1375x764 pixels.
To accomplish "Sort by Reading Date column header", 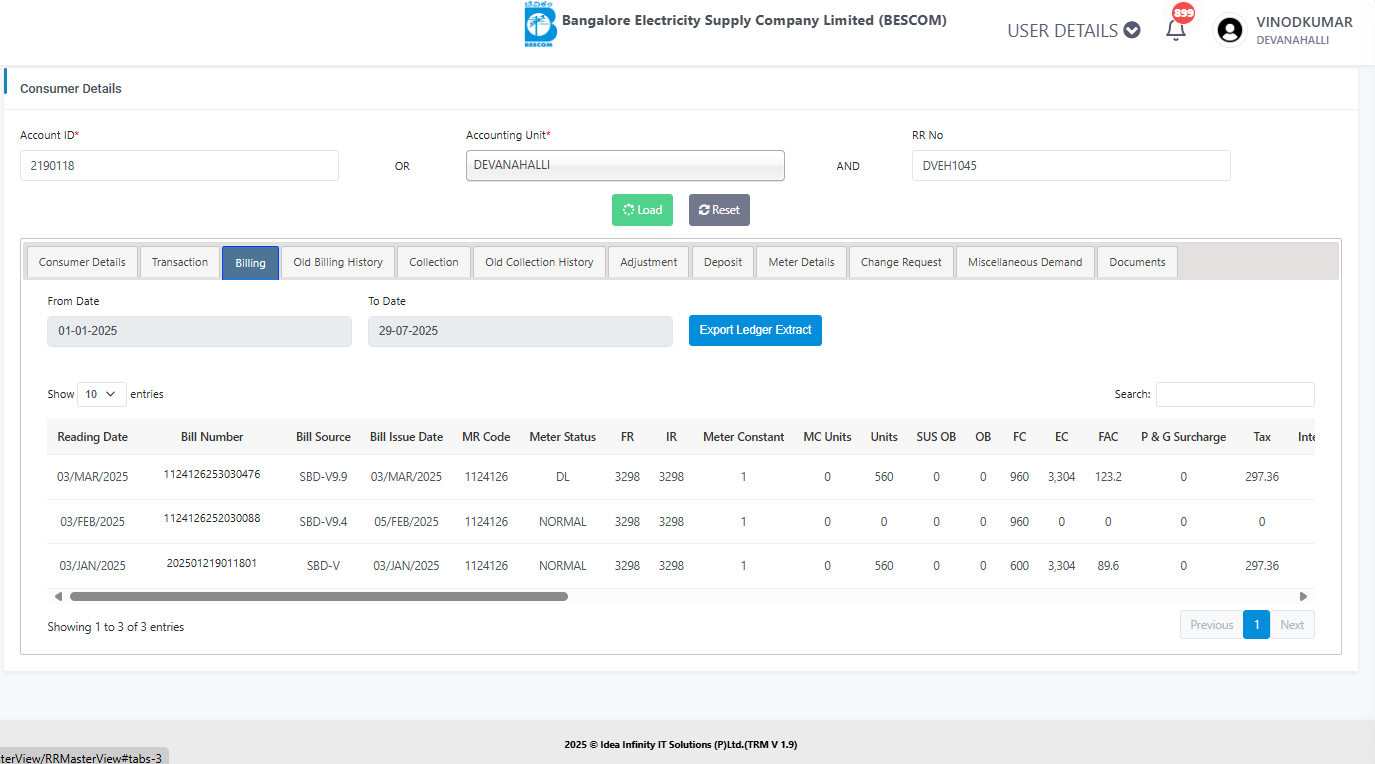I will 92,437.
